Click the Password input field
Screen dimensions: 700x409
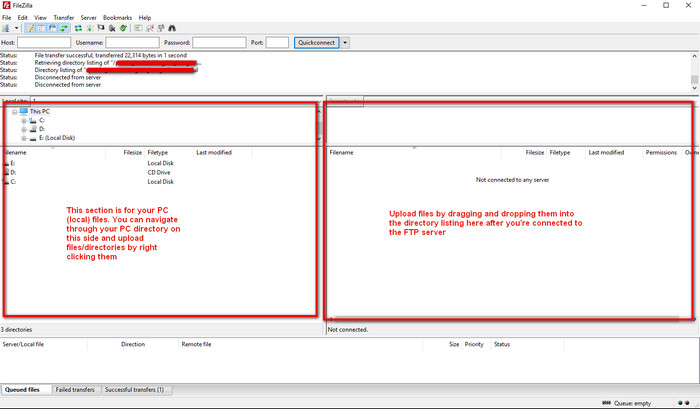pos(219,42)
